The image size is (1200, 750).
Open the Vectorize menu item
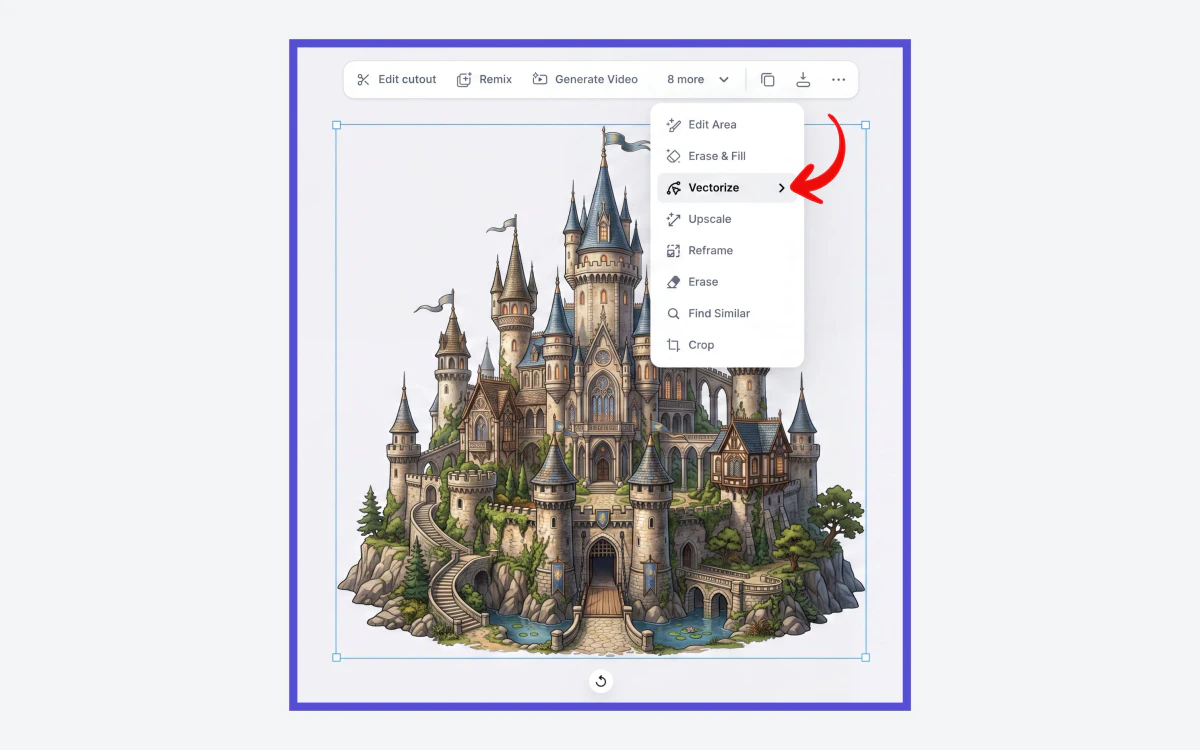(727, 188)
